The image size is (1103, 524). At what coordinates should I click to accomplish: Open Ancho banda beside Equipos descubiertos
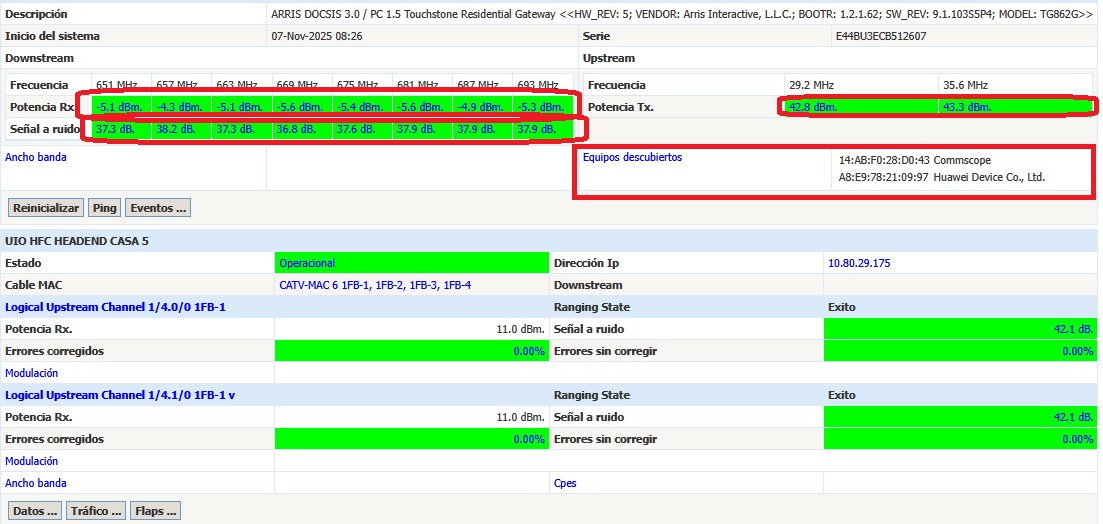[36, 157]
